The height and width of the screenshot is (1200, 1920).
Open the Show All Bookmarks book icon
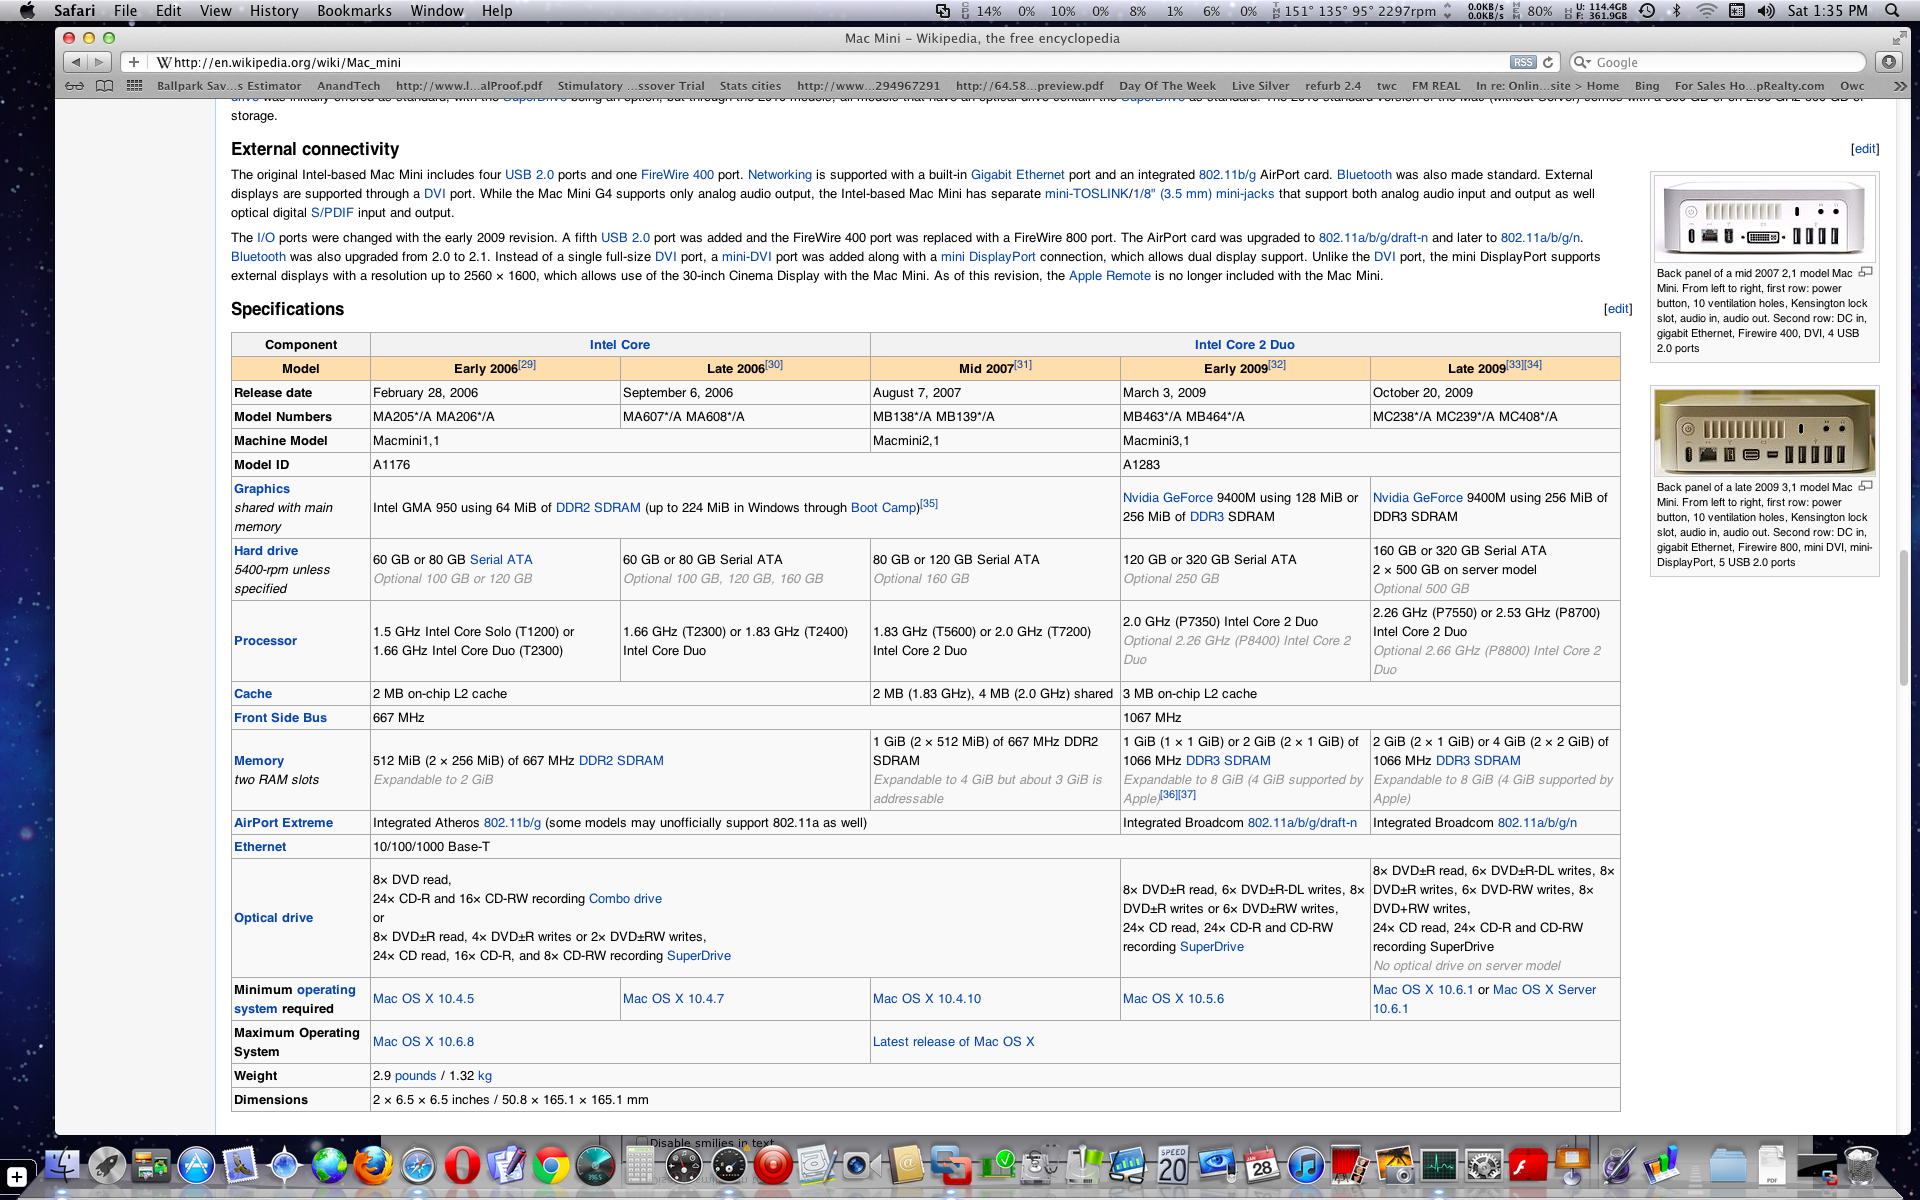point(104,86)
